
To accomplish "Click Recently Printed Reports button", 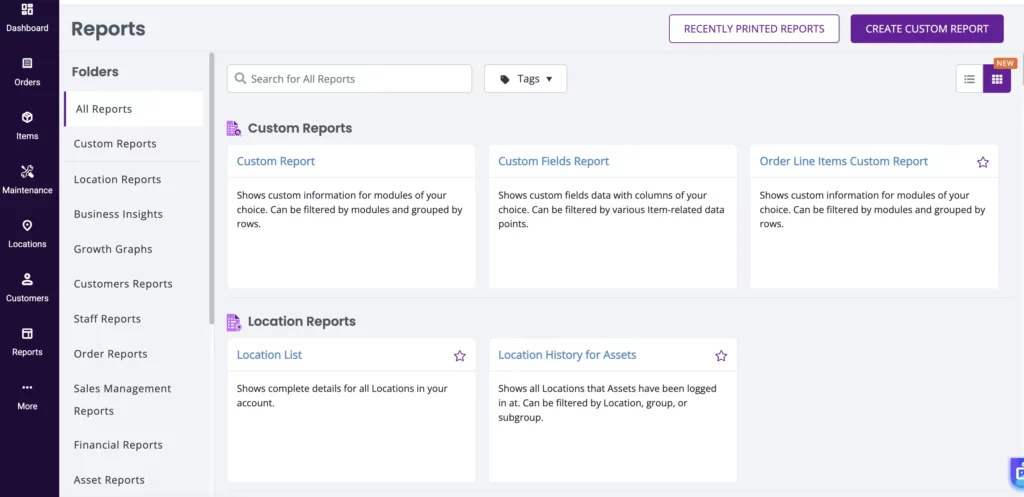I will point(754,29).
